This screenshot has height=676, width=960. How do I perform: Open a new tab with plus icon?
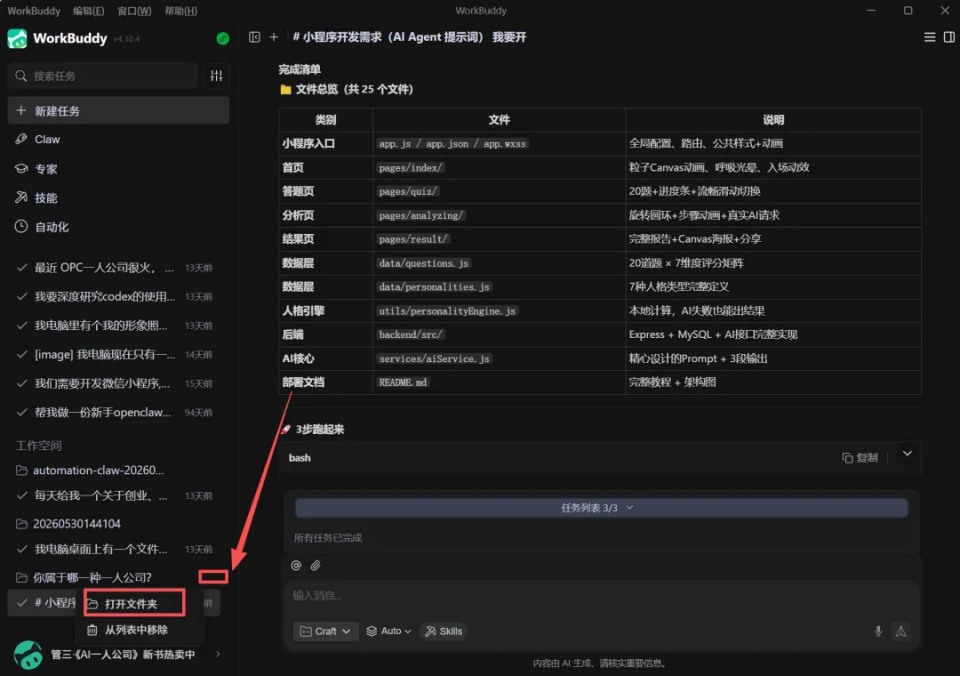point(274,37)
